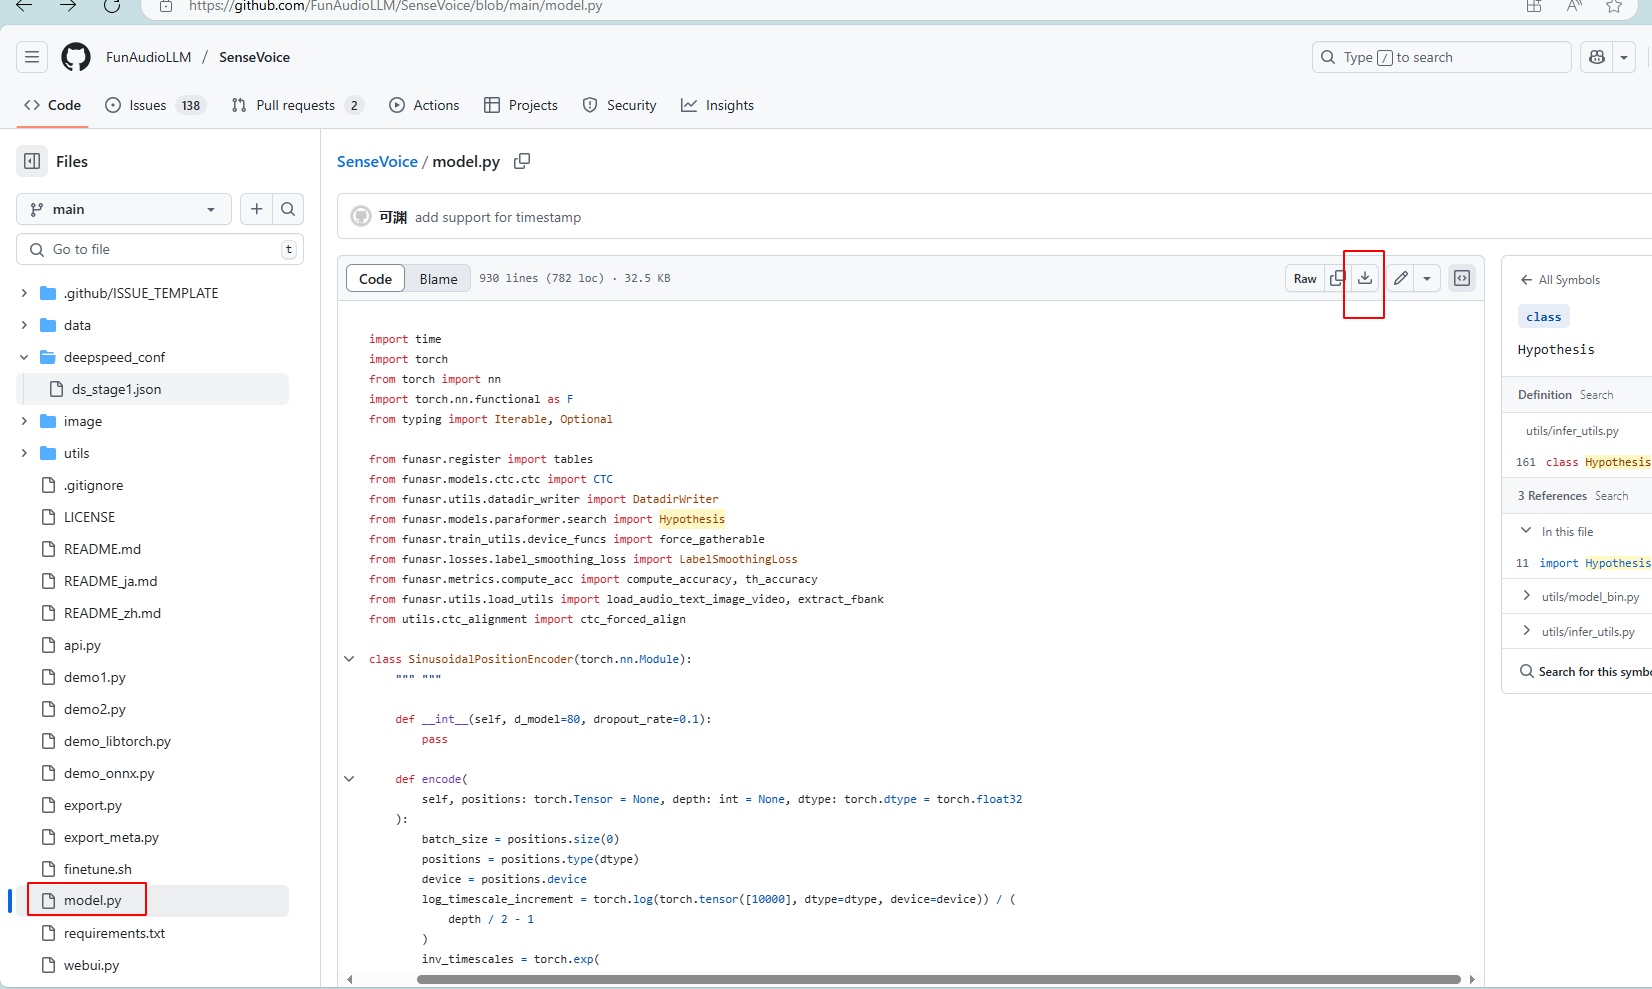
Task: Expand utils/infer_utils.py references
Action: pos(1526,631)
